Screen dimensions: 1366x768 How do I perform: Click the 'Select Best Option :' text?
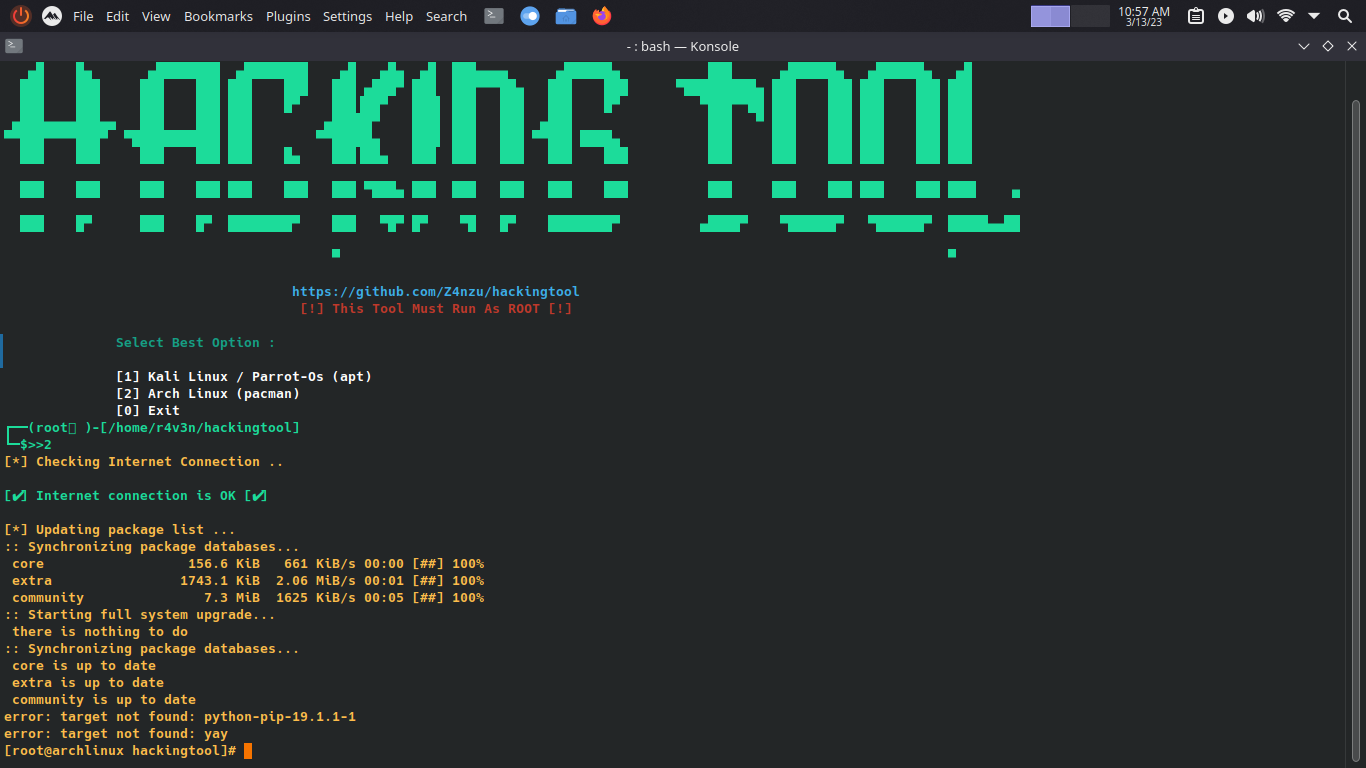[x=195, y=343]
